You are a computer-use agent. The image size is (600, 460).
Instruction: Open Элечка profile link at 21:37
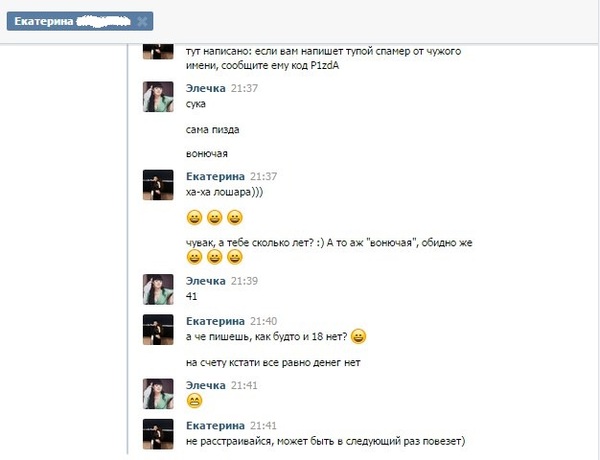205,88
